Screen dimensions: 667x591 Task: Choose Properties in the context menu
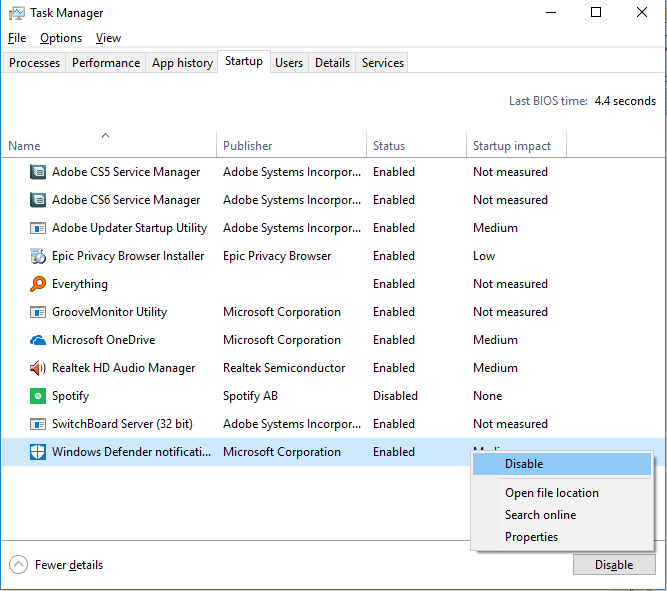click(x=562, y=537)
